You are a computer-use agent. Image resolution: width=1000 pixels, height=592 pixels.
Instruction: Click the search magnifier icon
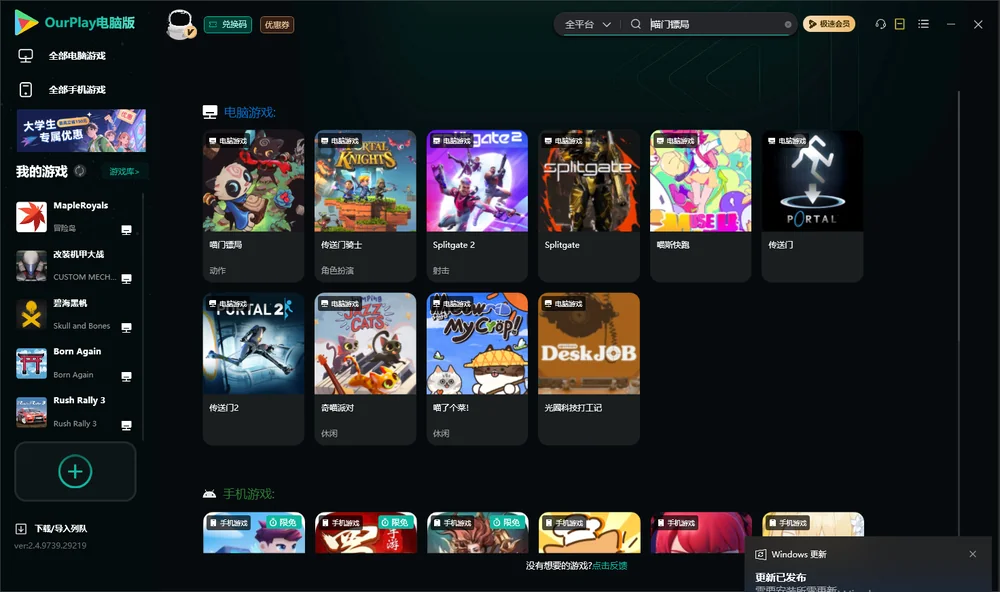(x=635, y=24)
